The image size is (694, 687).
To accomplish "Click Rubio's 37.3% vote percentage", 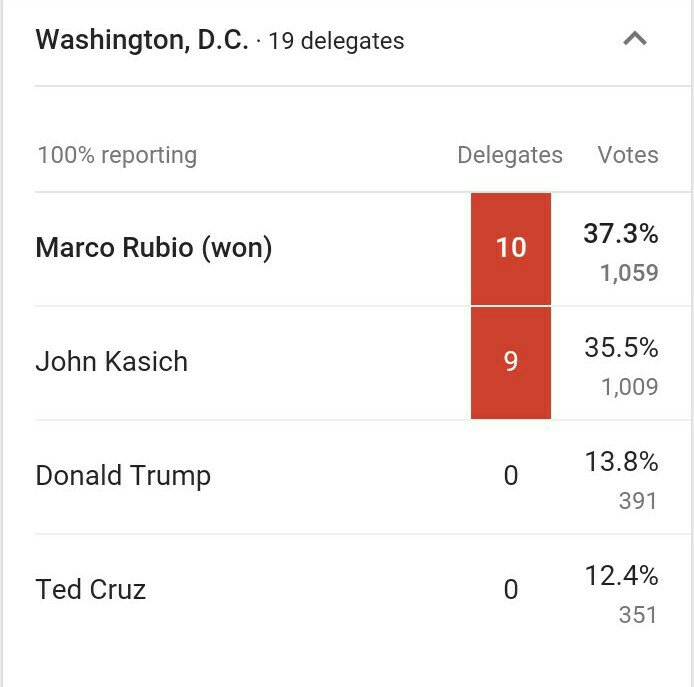I will pyautogui.click(x=621, y=234).
